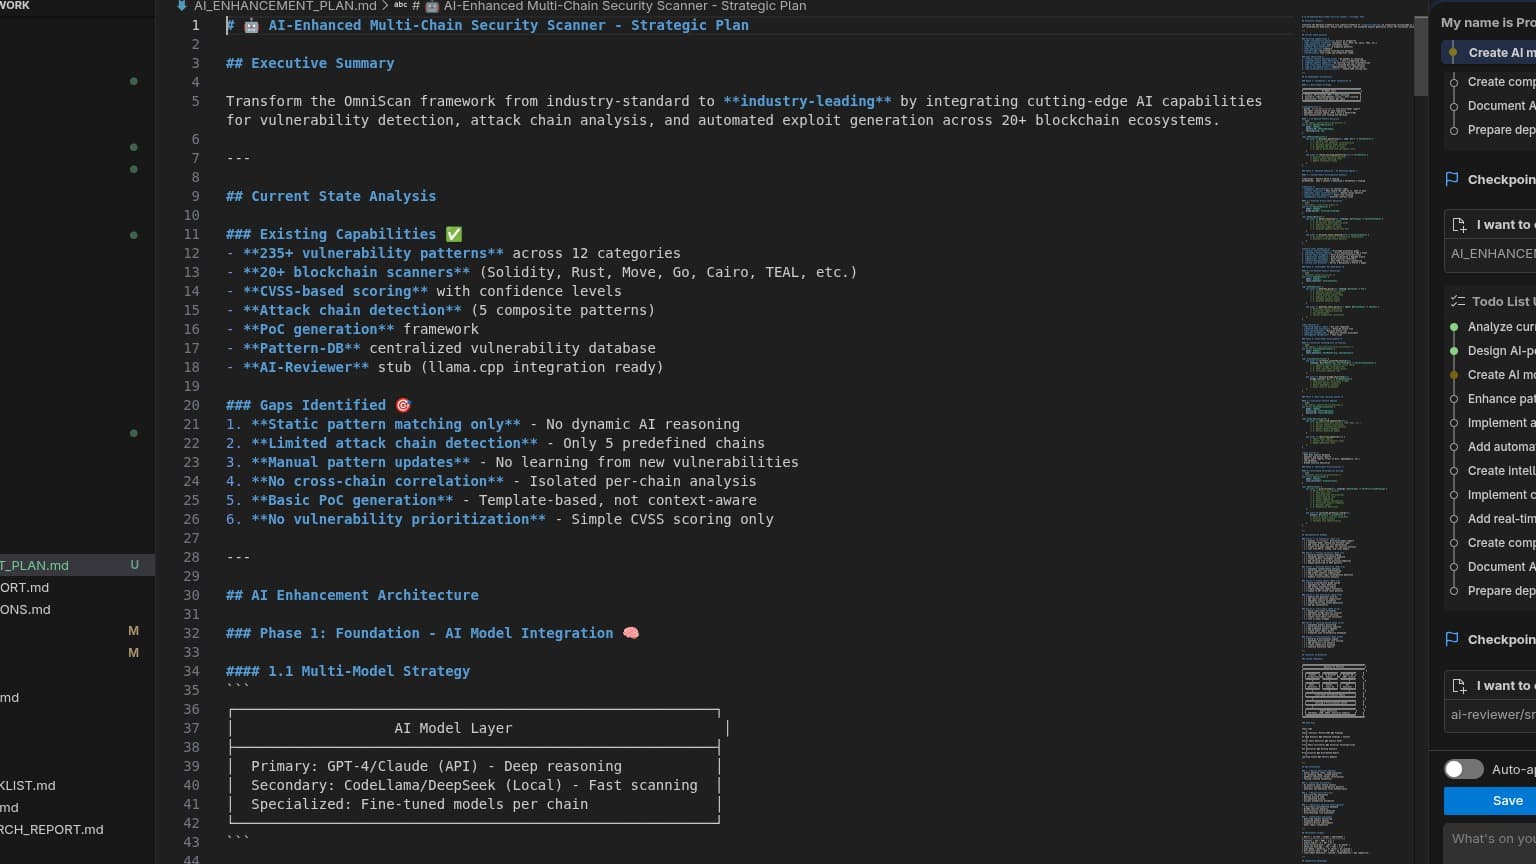Click the robot emoji in the title line
Image resolution: width=1536 pixels, height=864 pixels.
(251, 25)
